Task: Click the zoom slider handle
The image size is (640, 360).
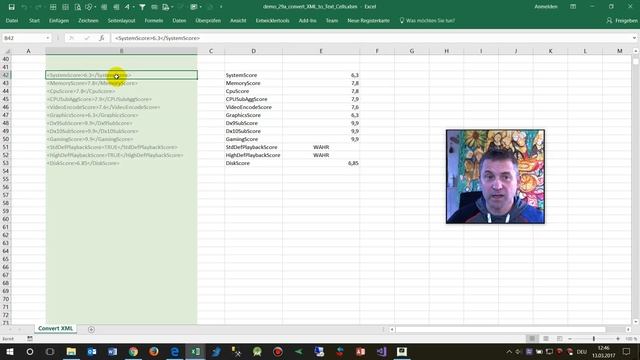Action: (x=593, y=339)
